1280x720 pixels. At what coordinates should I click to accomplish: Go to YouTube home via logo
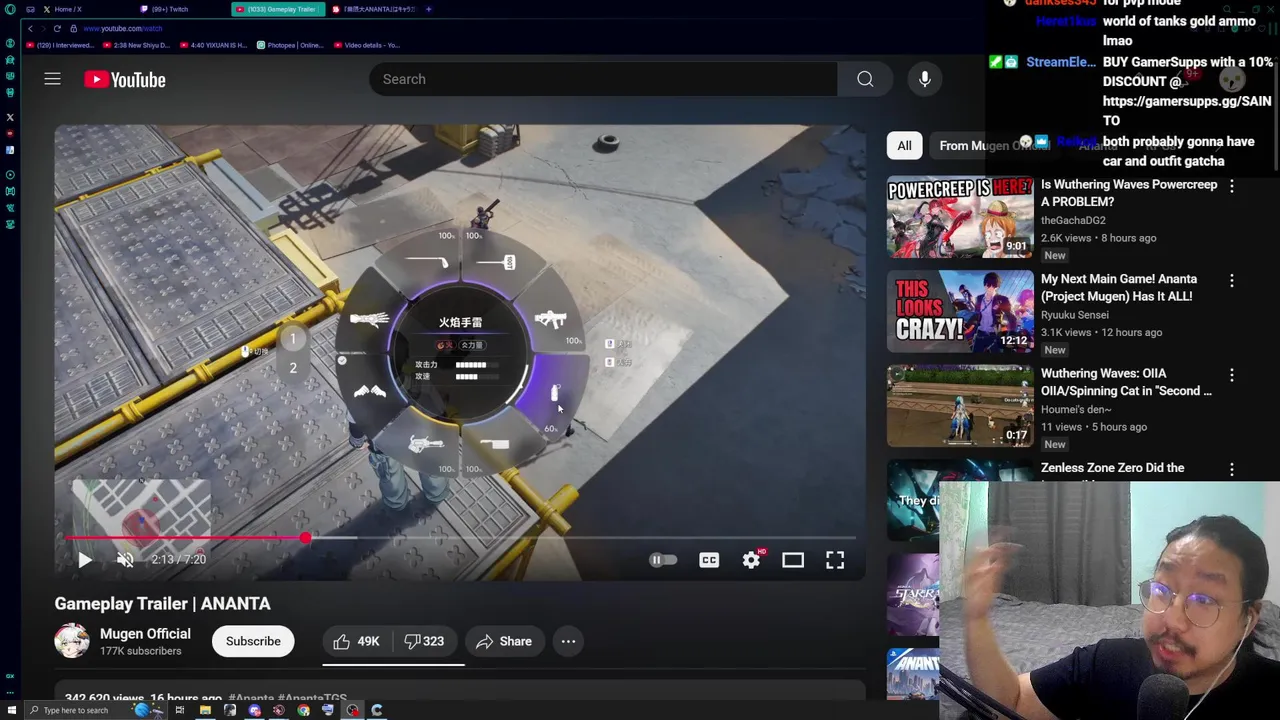(125, 80)
